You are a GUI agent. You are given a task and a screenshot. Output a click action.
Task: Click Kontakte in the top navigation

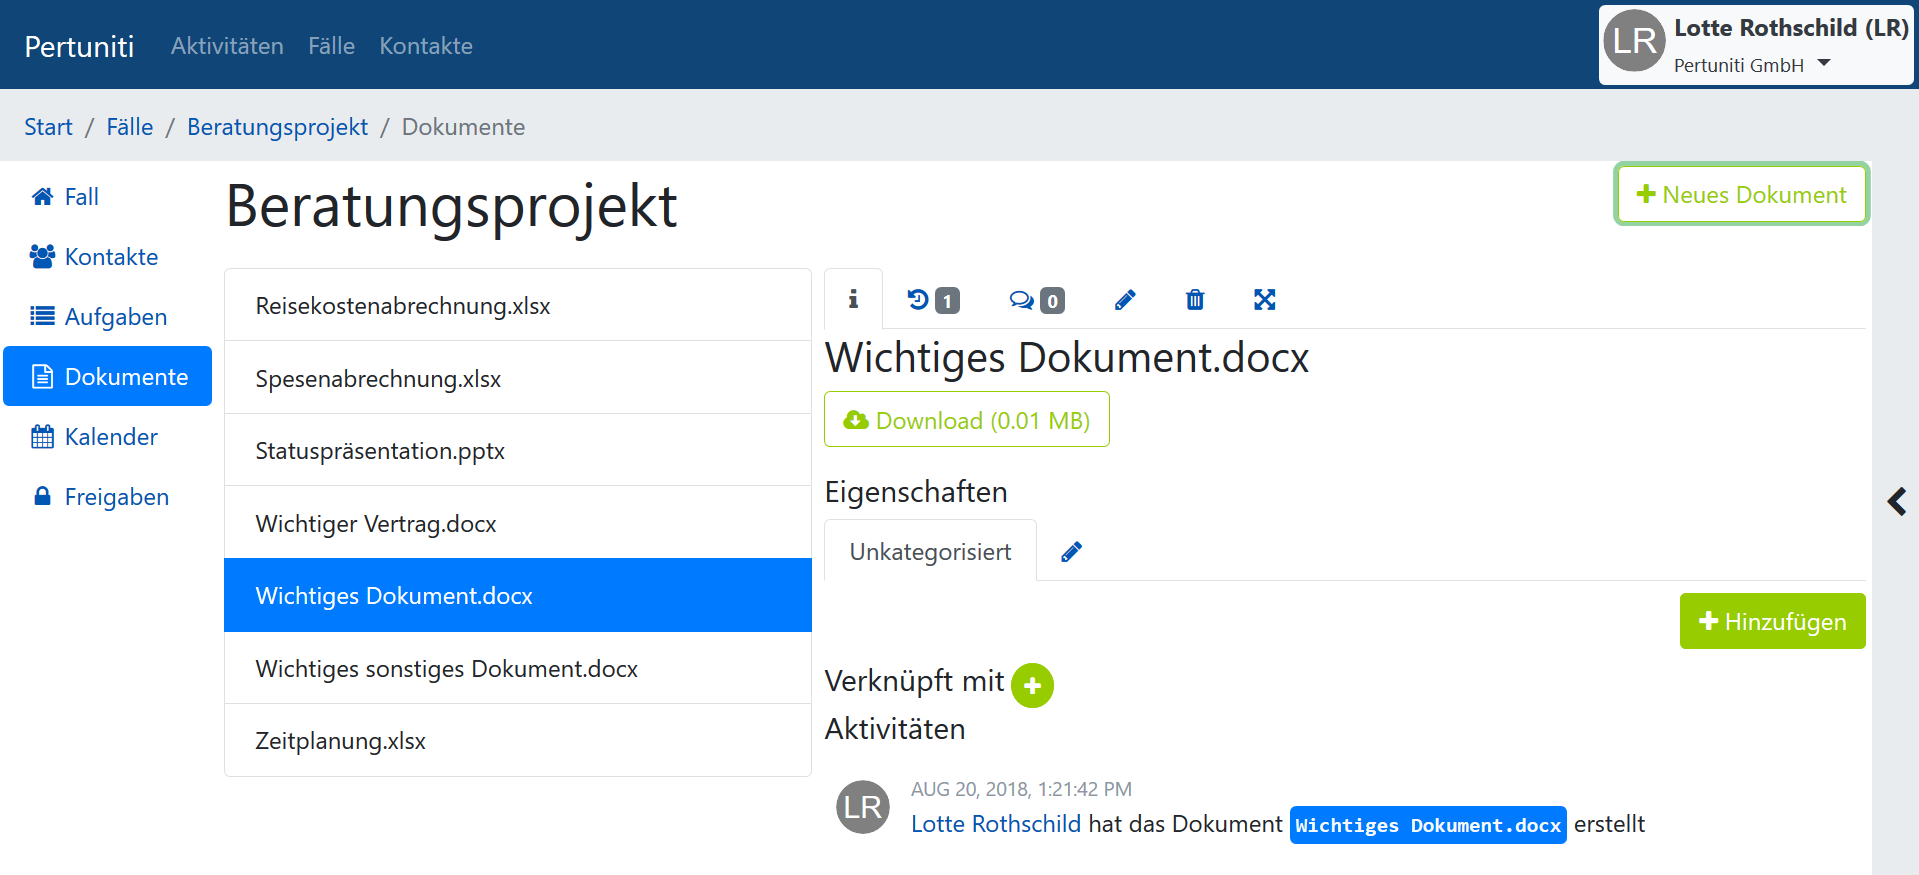[x=426, y=46]
